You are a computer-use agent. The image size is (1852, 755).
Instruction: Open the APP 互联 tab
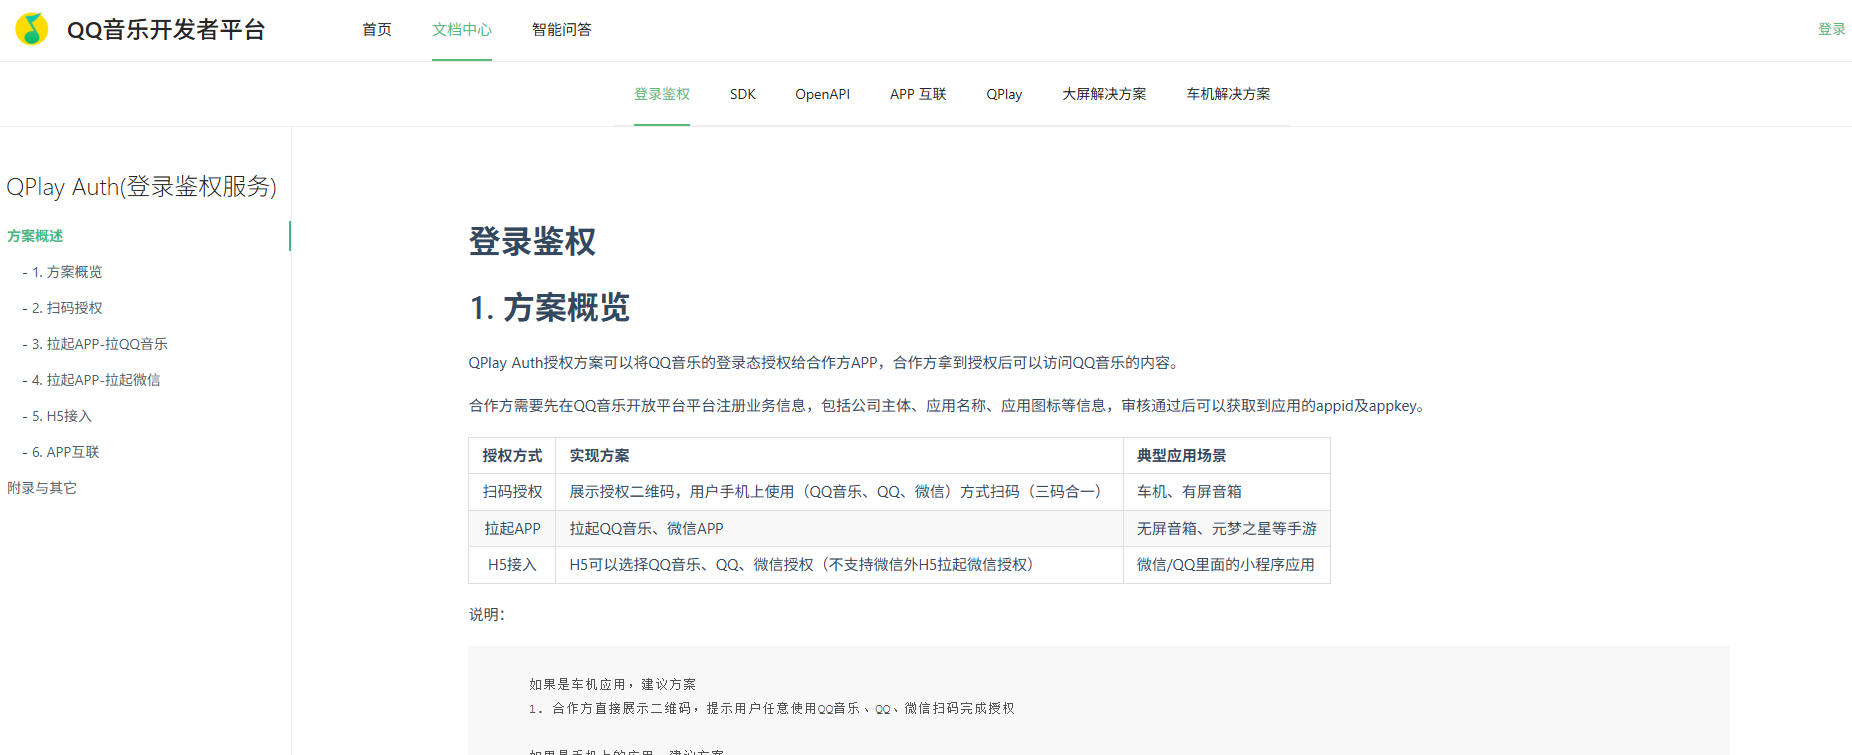point(918,94)
